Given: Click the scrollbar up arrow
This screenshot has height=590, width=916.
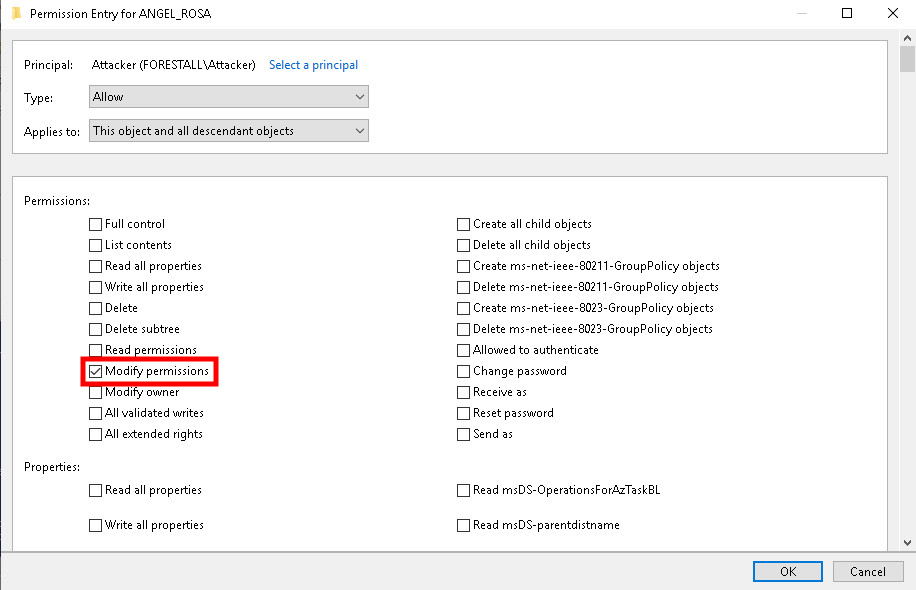Looking at the screenshot, I should click(x=907, y=39).
